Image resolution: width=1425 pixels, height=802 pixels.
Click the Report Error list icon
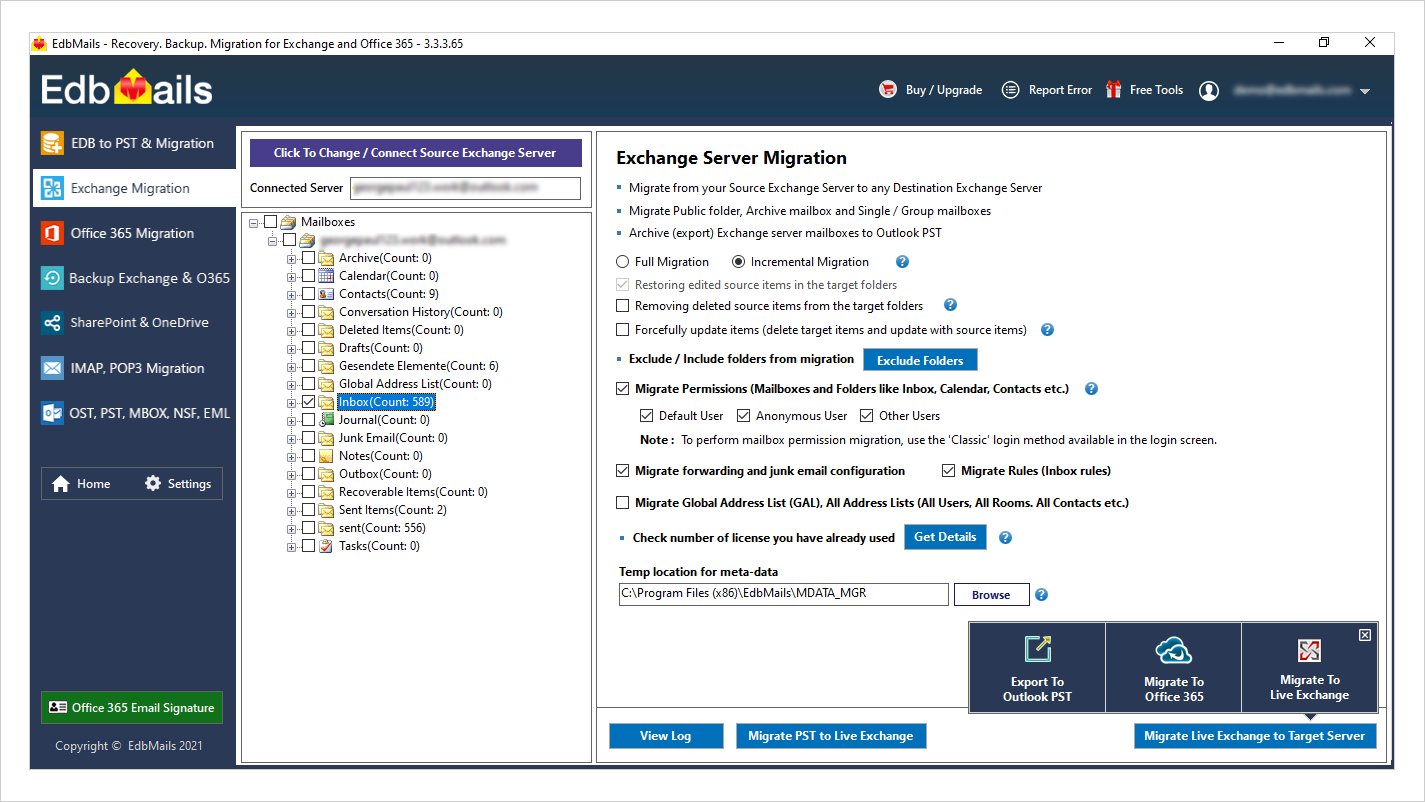click(1011, 90)
